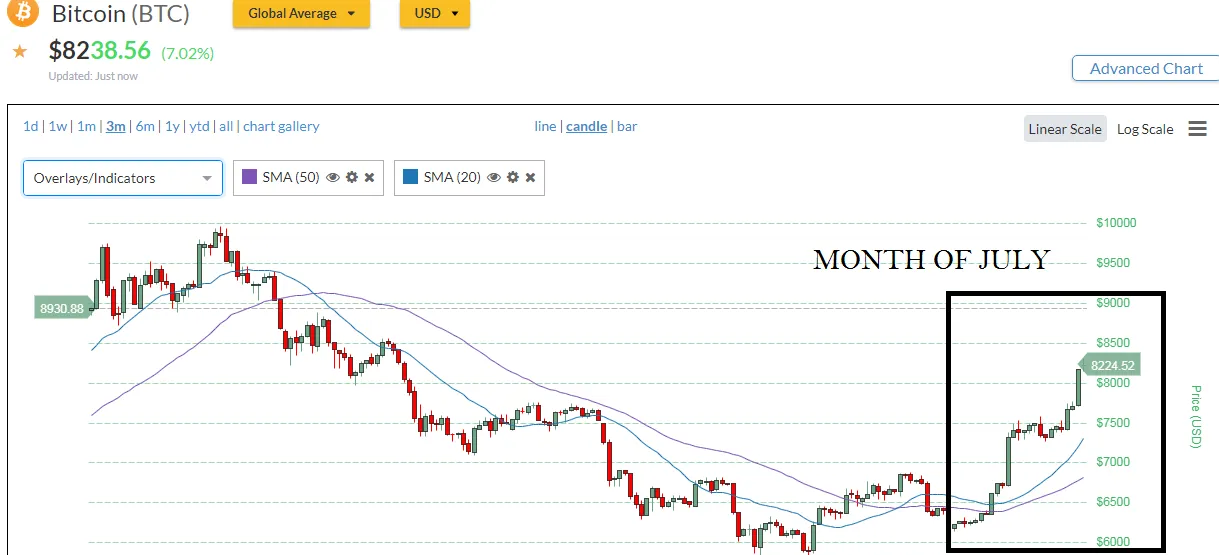Select the 1y time range

[172, 126]
